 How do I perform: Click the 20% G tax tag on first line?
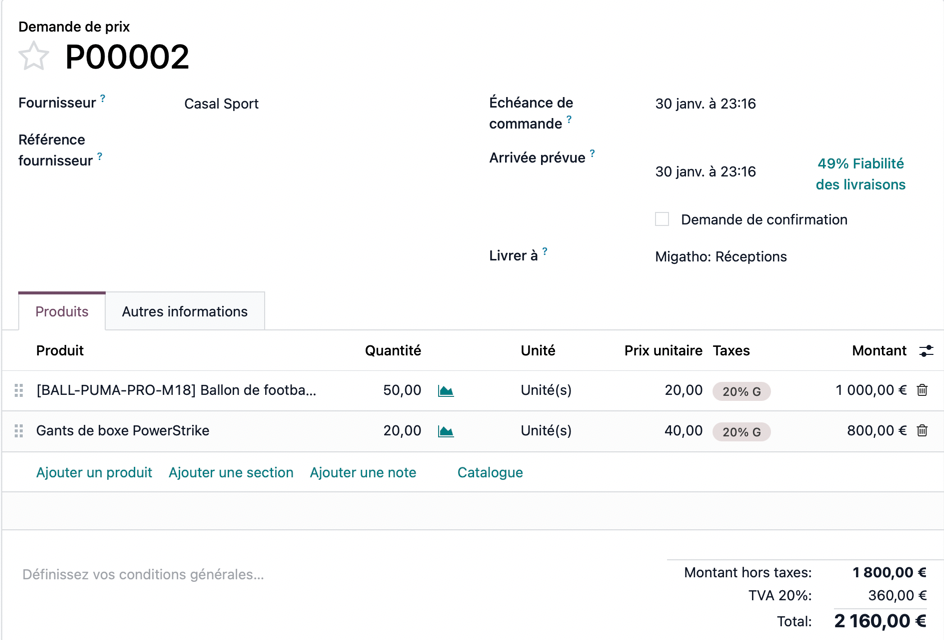(x=741, y=391)
